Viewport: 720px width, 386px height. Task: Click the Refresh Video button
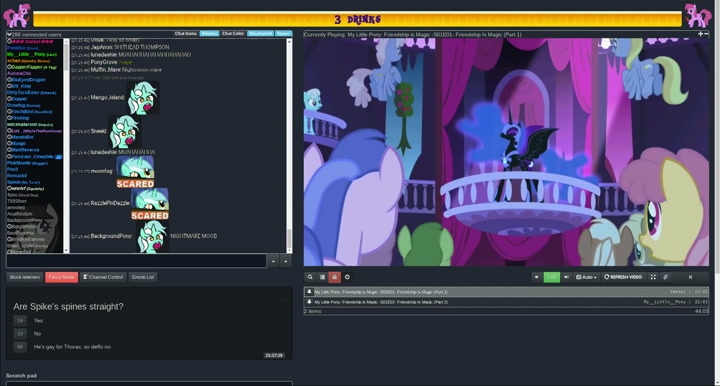pyautogui.click(x=623, y=277)
